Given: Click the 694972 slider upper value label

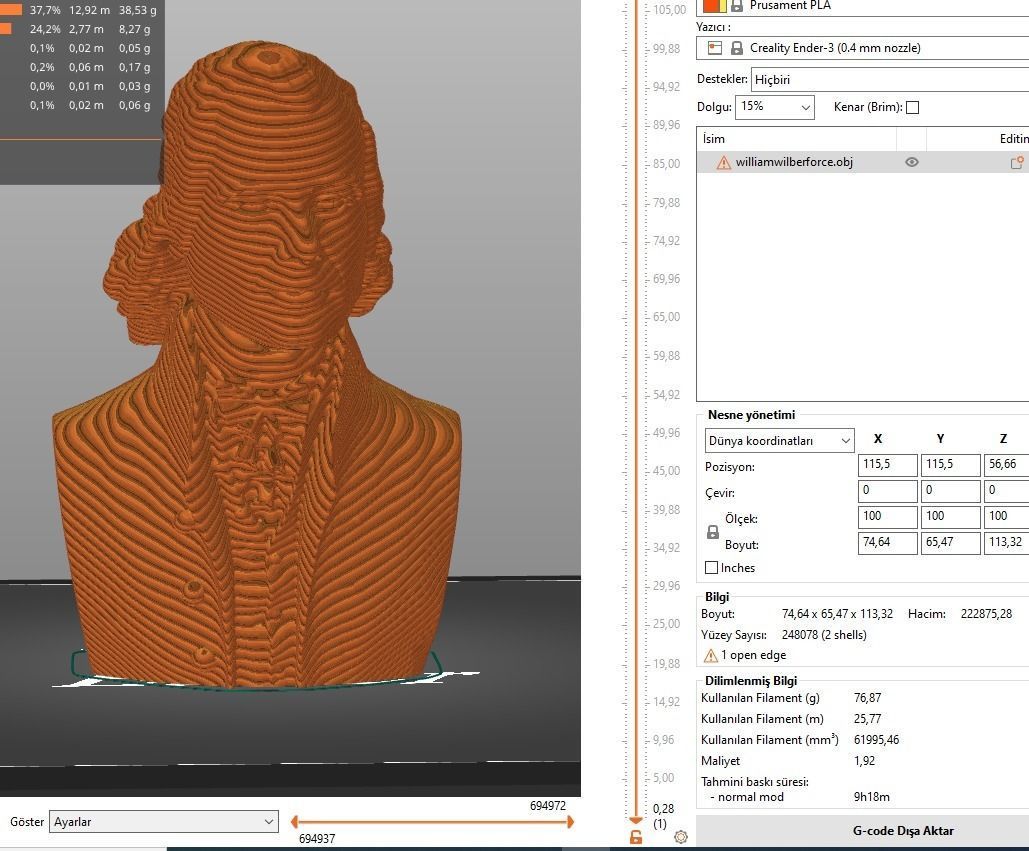Looking at the screenshot, I should coord(548,806).
